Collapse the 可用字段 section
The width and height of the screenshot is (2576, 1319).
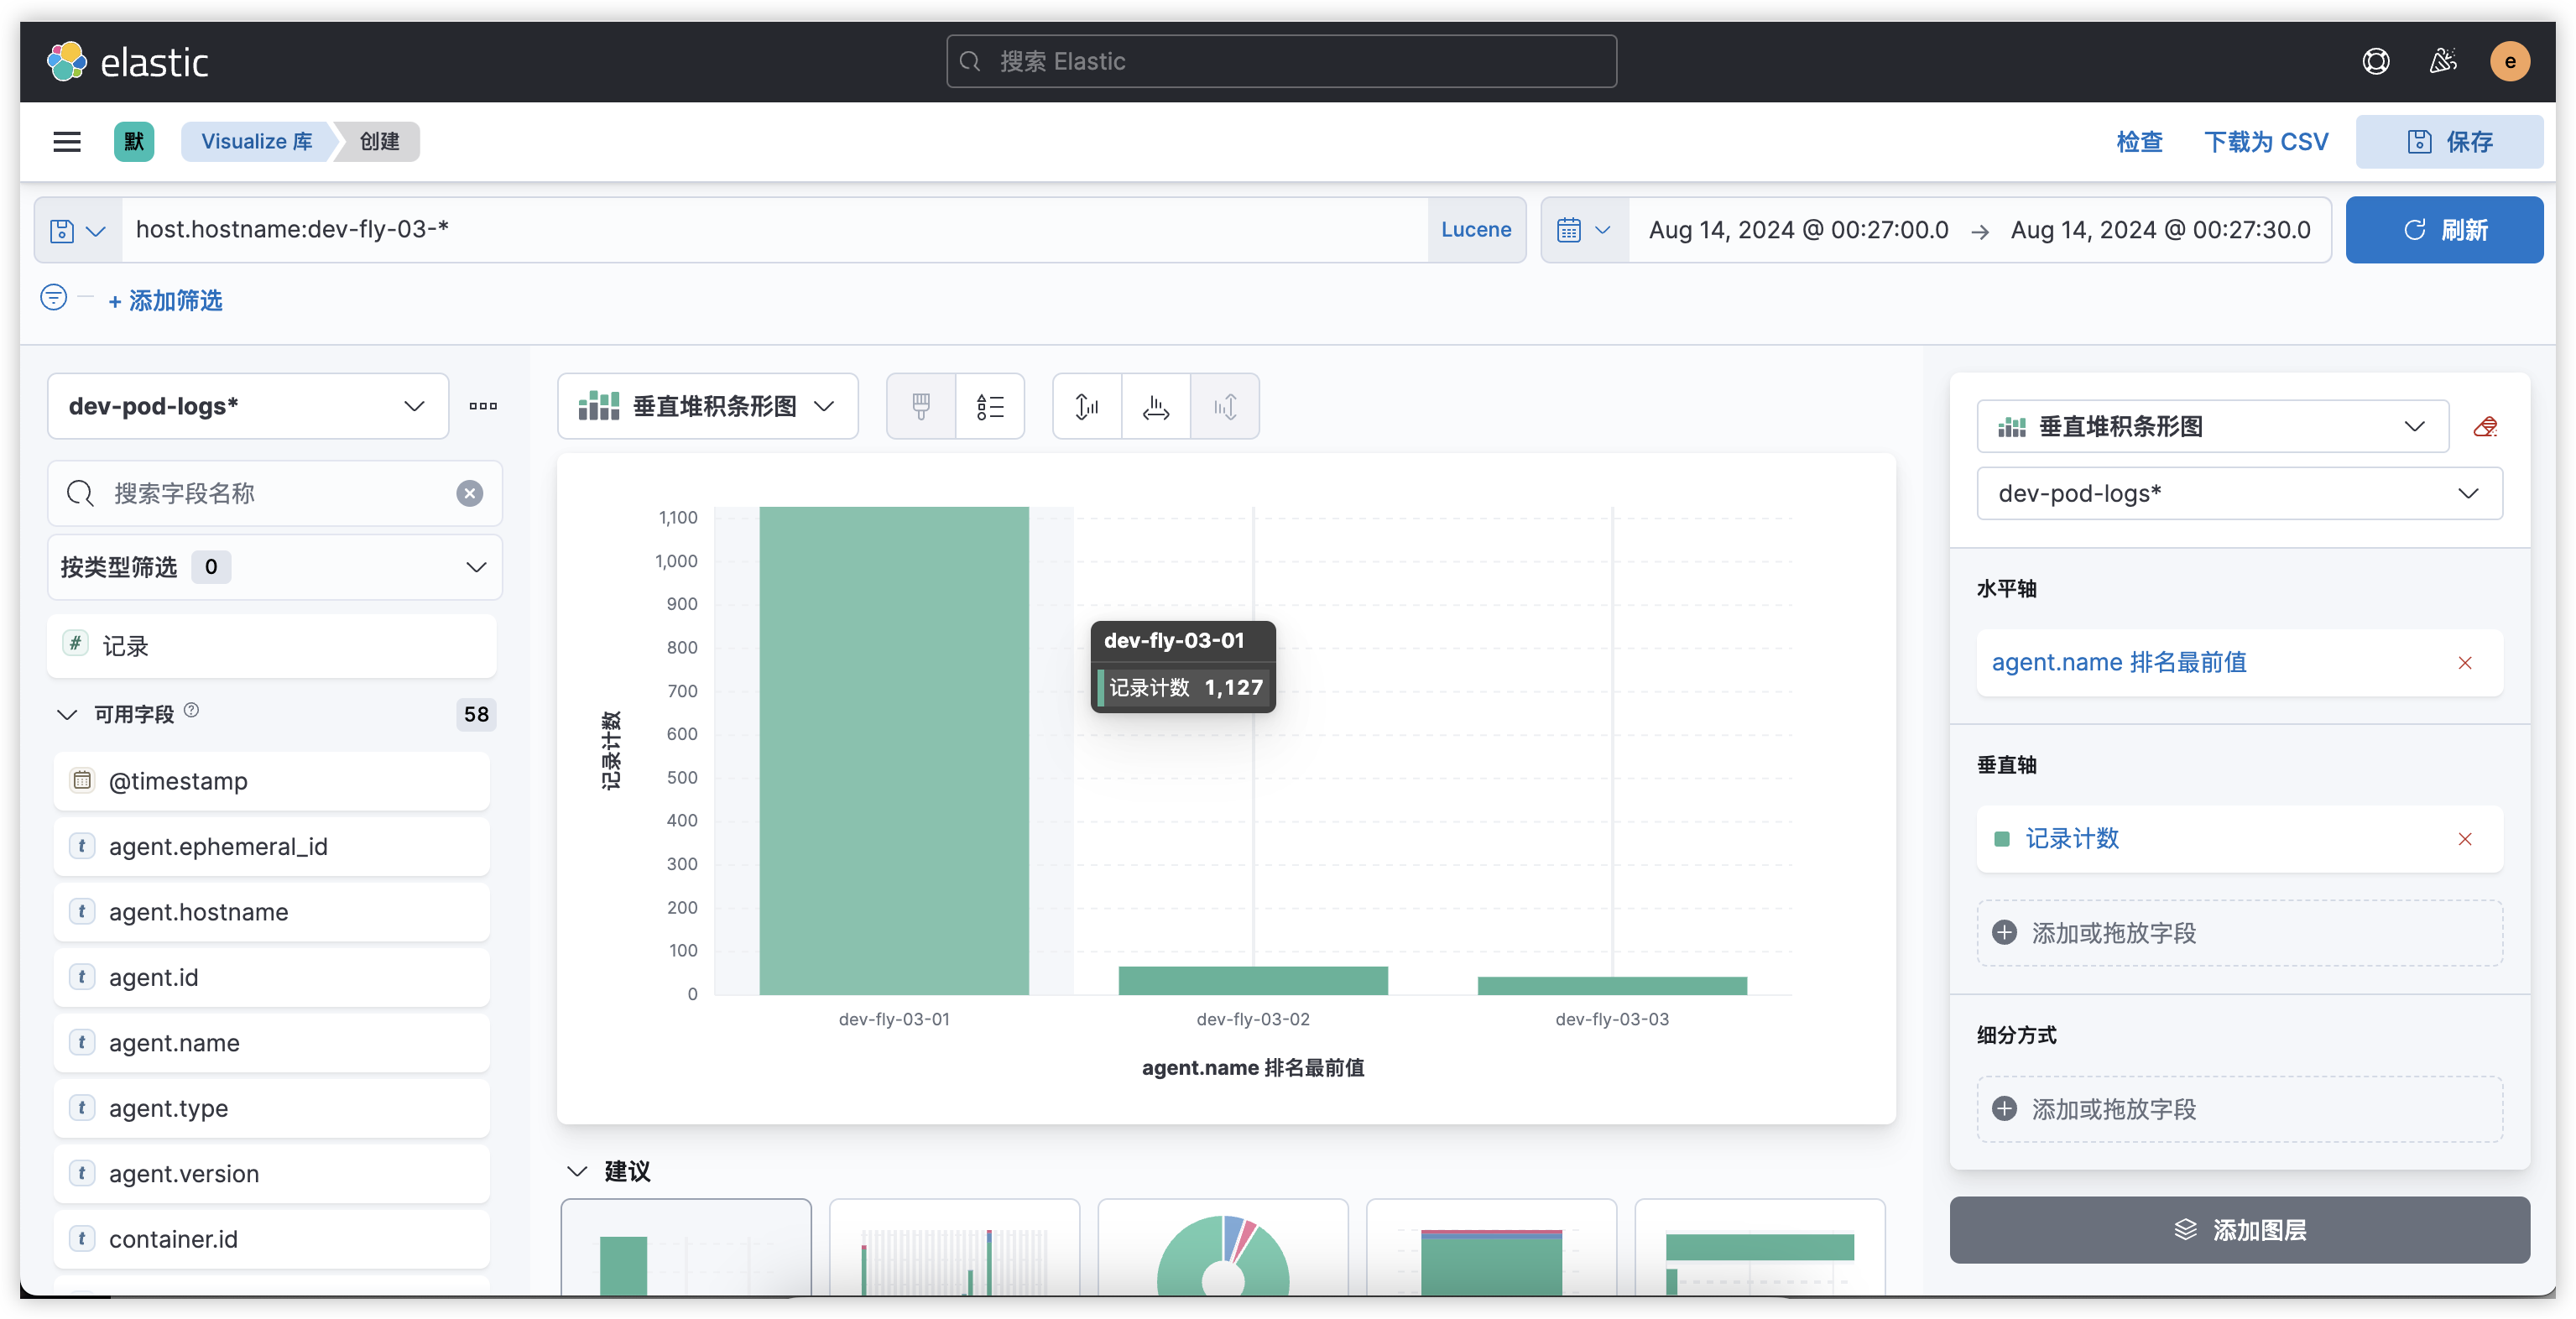(67, 714)
